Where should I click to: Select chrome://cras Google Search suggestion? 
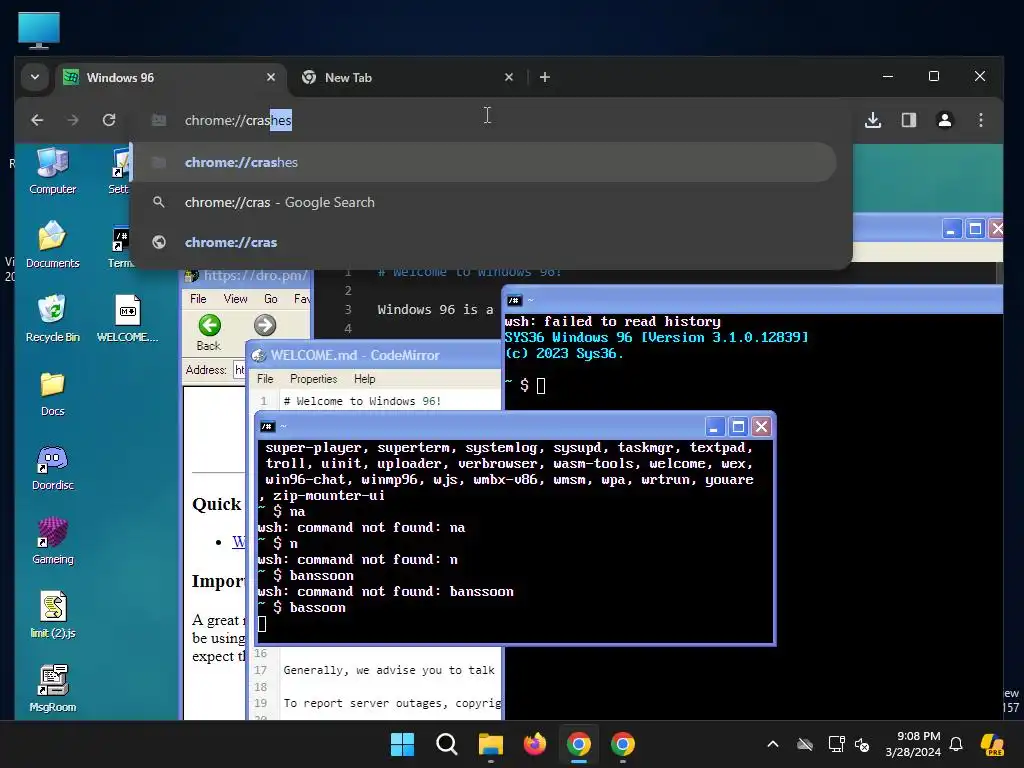(485, 202)
